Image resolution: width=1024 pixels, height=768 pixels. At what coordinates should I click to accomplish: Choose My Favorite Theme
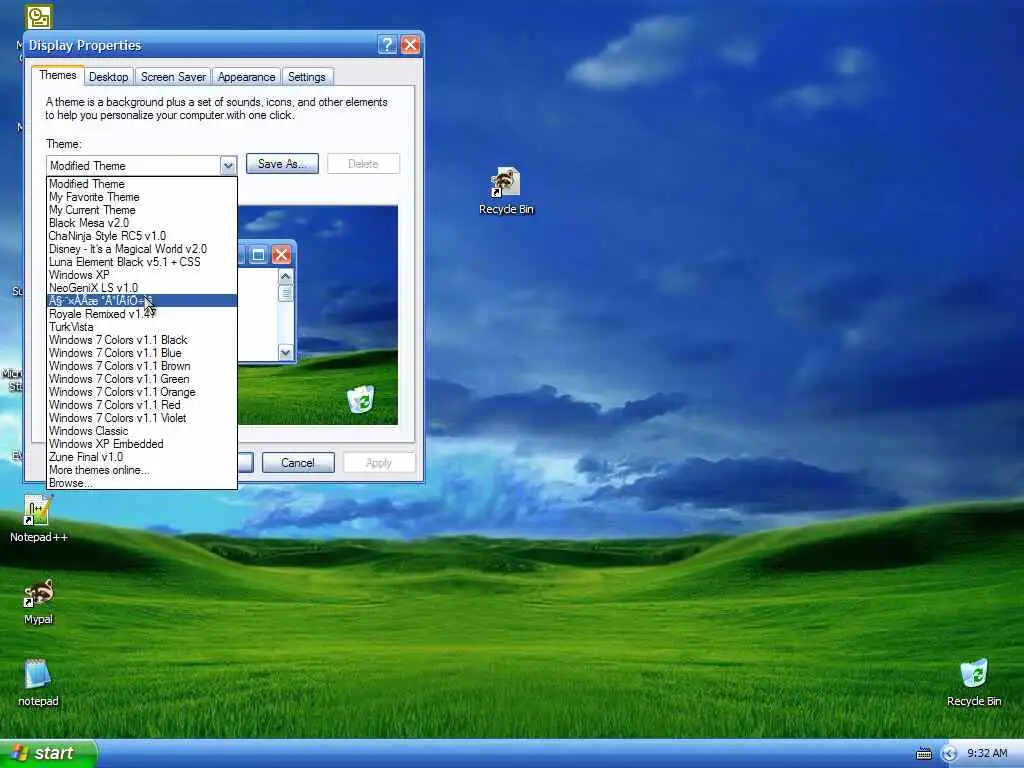coord(142,197)
